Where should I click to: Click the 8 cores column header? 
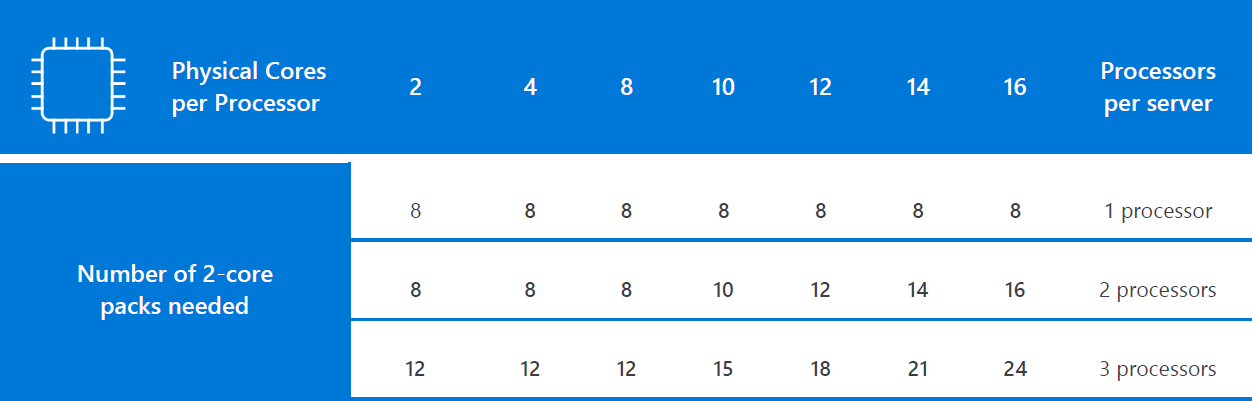coord(626,87)
